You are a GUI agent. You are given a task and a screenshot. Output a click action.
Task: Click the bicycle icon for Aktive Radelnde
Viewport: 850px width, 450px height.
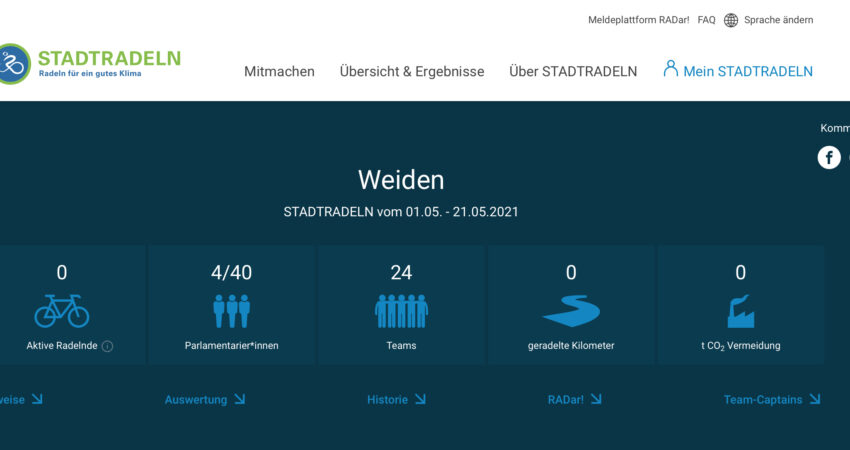pos(62,311)
